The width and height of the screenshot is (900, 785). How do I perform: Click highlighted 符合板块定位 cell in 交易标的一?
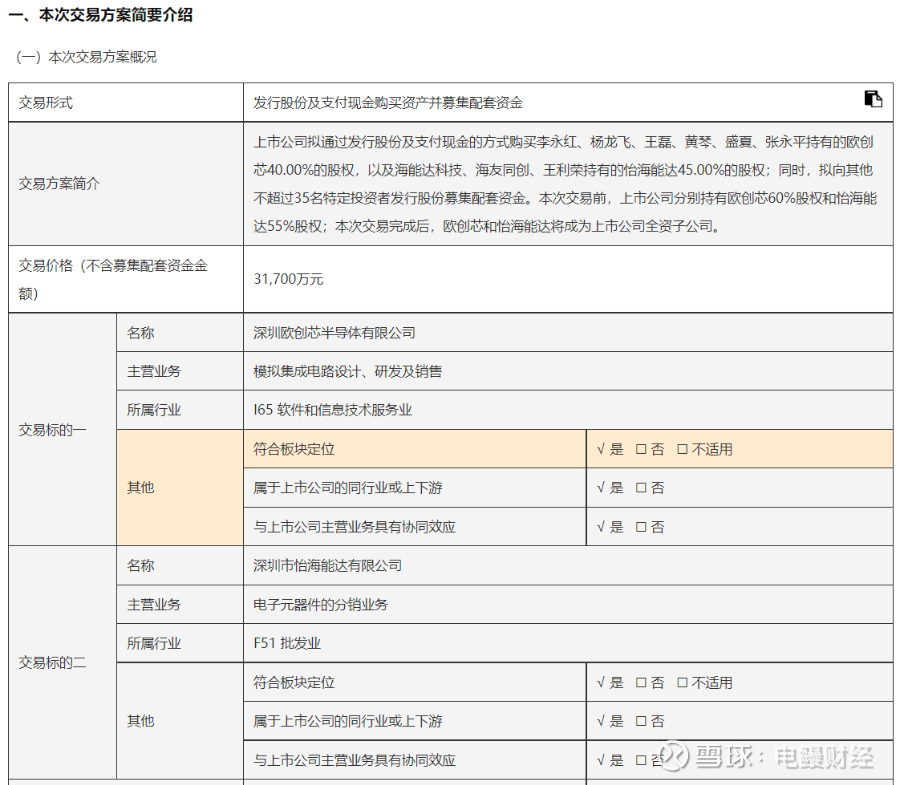point(415,449)
